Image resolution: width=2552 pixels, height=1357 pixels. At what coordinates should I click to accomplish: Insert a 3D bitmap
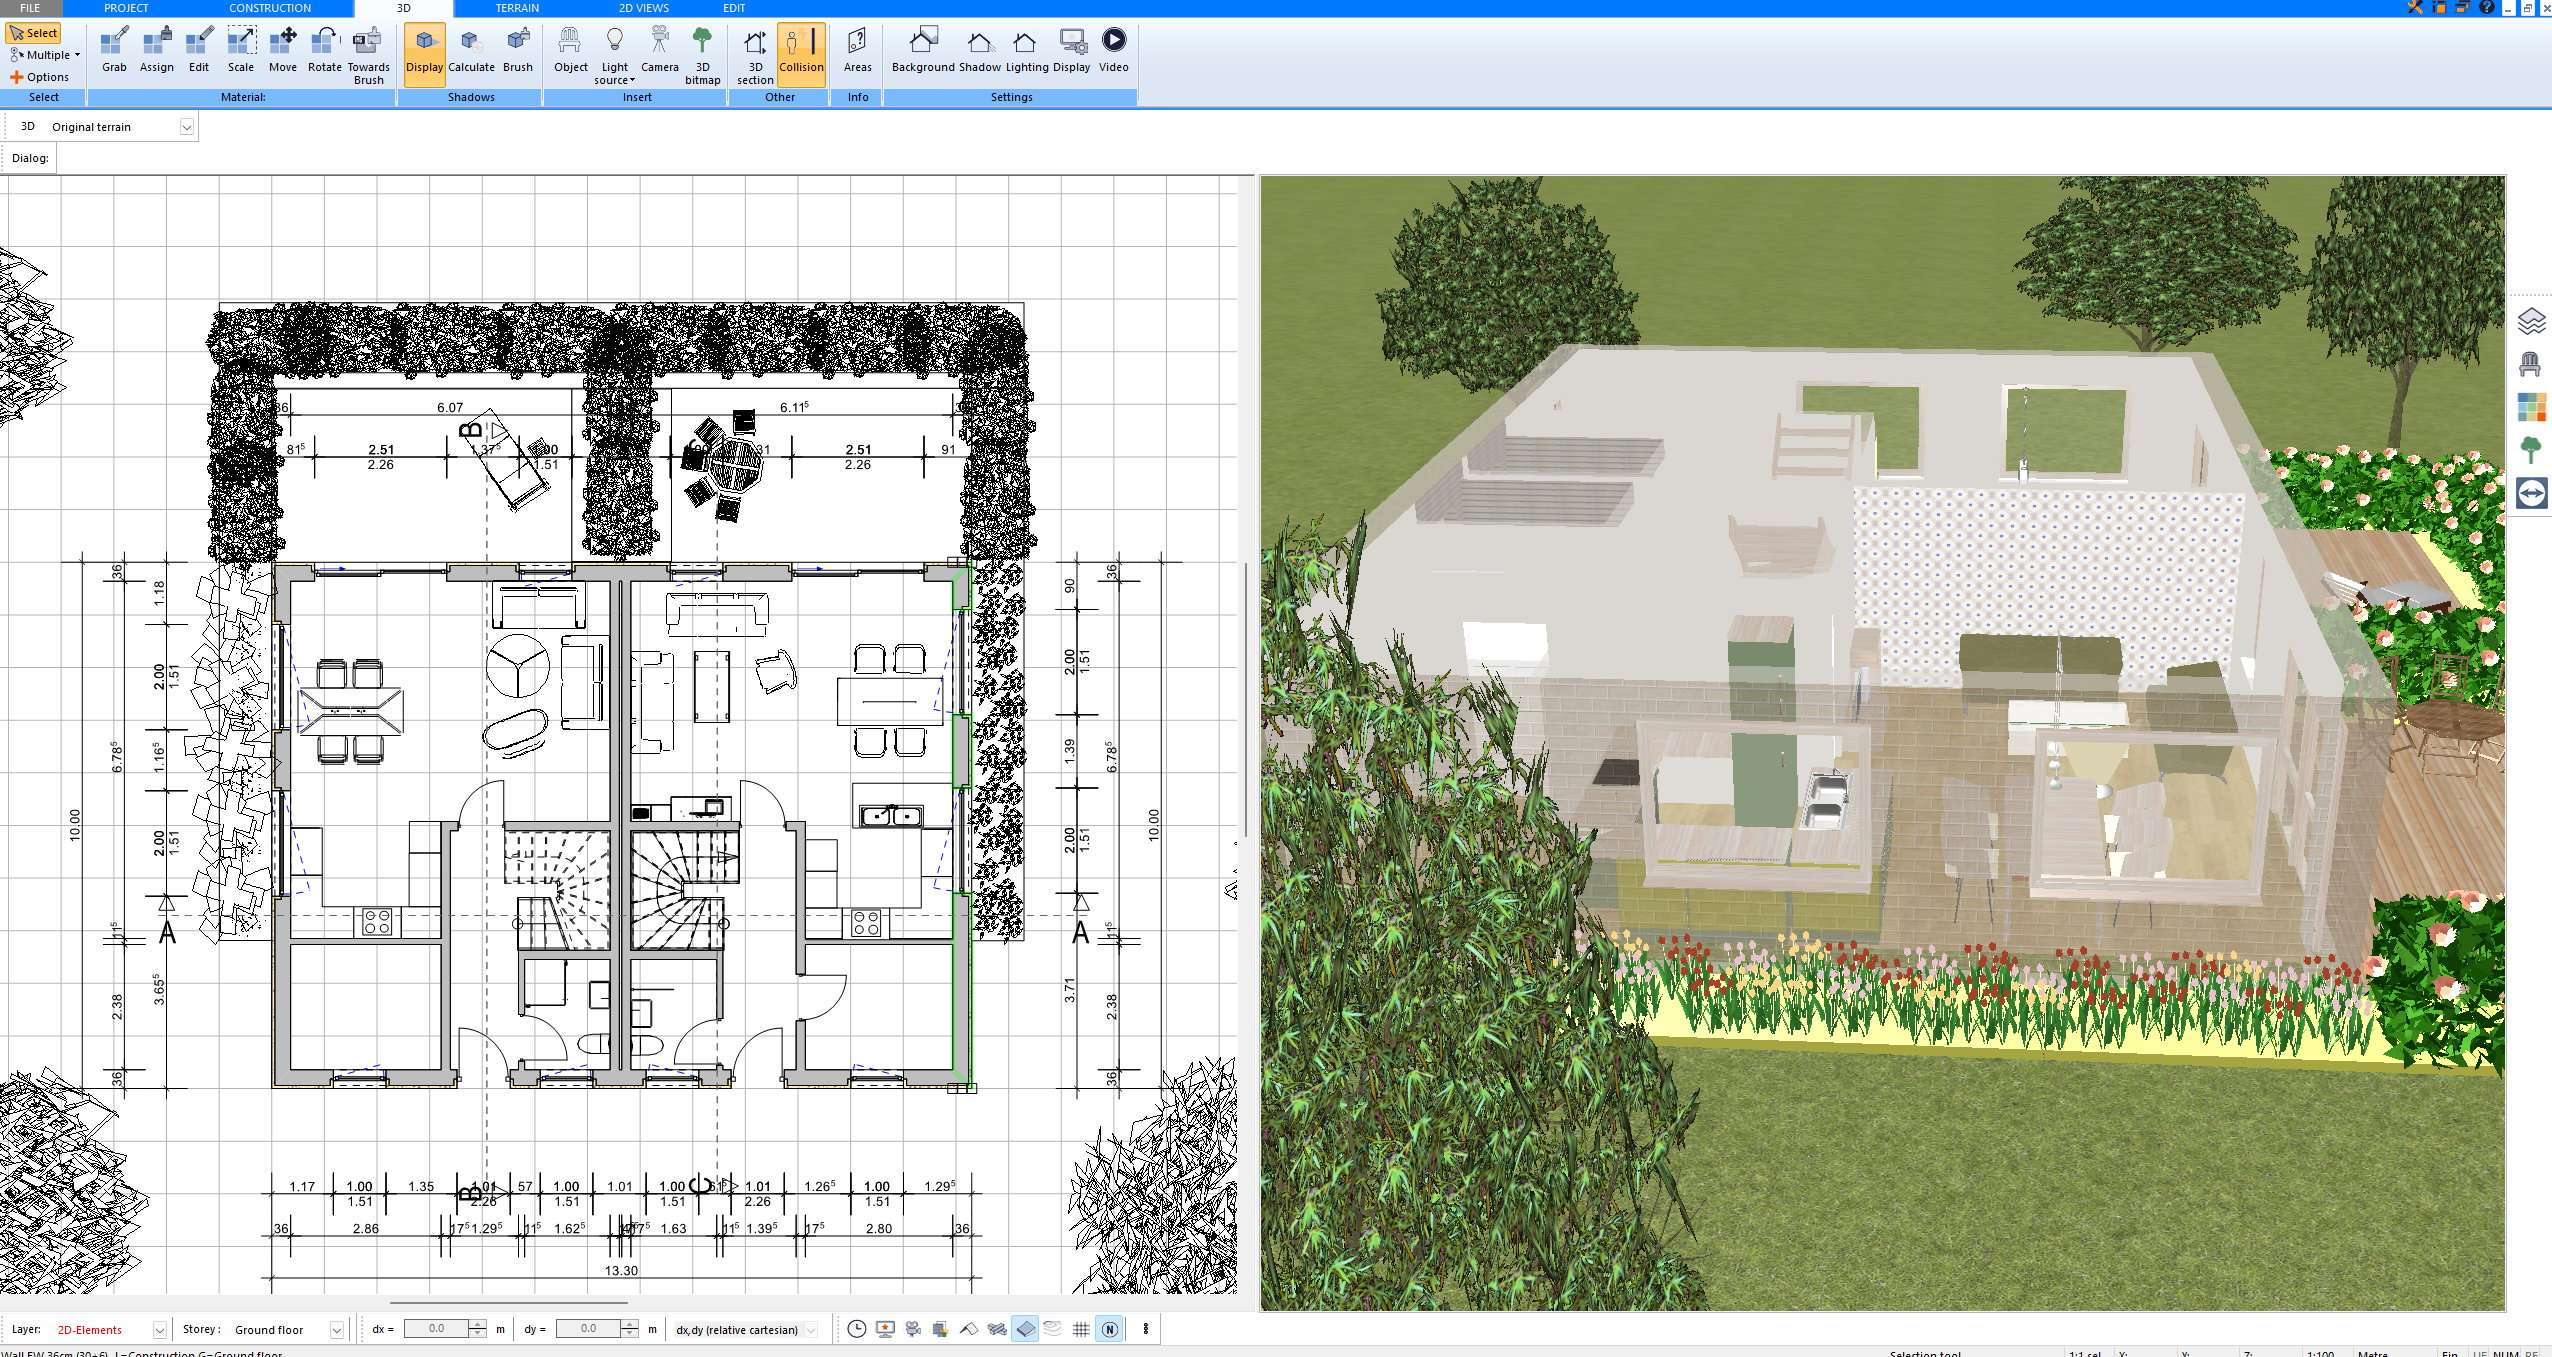point(702,56)
